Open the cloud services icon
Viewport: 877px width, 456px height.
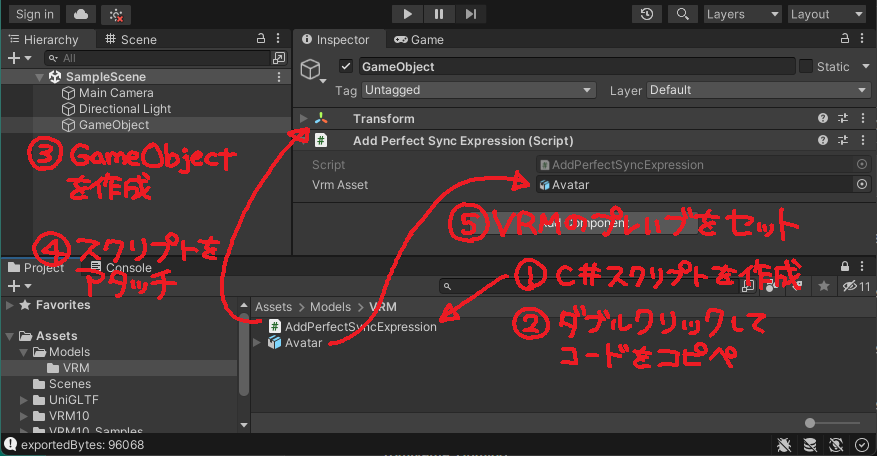(x=81, y=14)
